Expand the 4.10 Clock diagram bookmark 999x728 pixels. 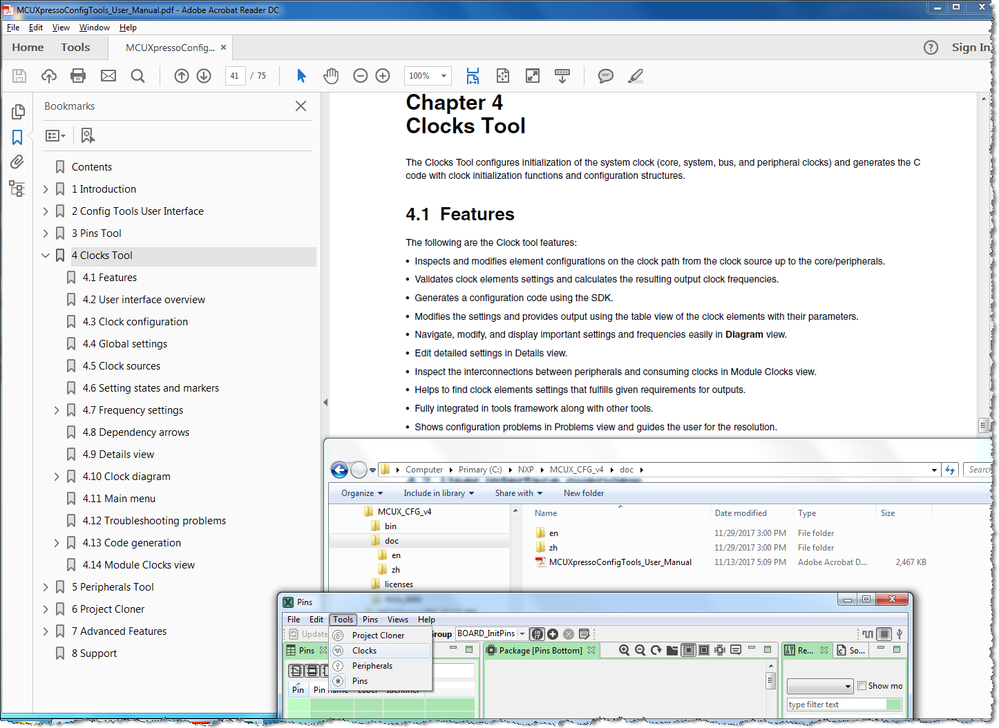(57, 476)
